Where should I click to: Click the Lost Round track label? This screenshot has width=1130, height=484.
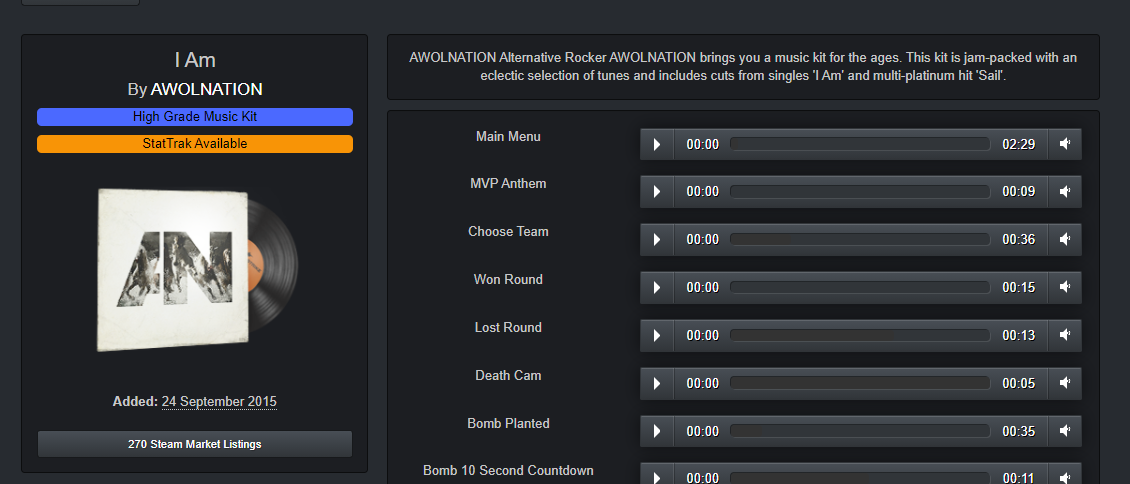tap(508, 328)
